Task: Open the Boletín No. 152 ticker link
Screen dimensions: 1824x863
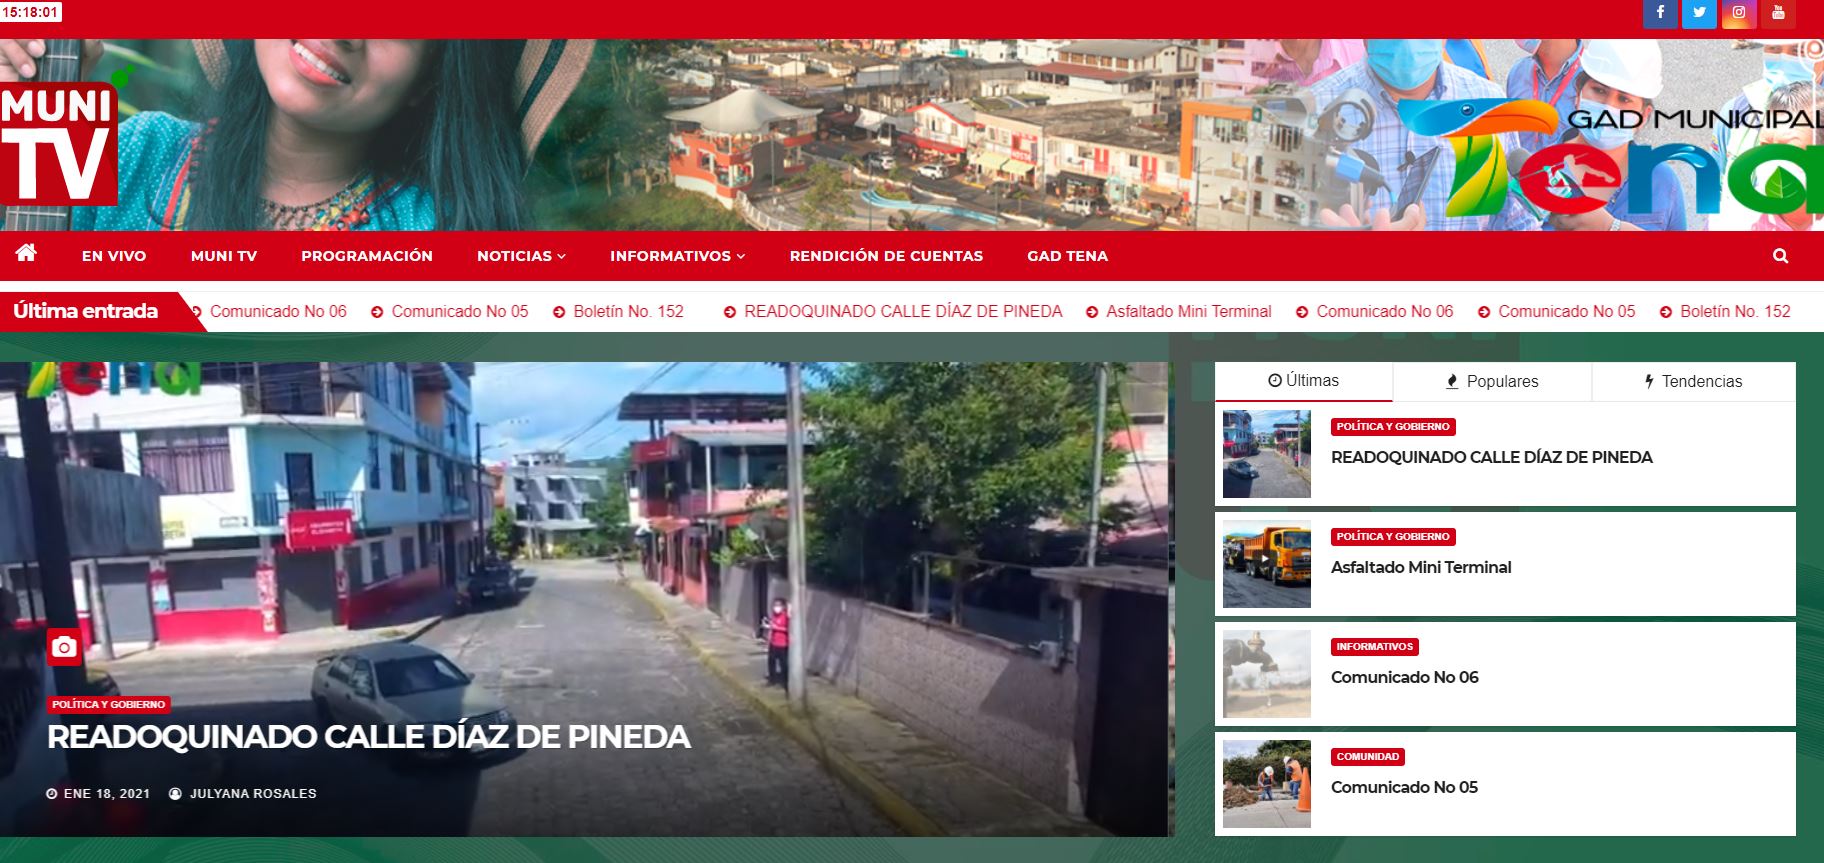Action: coord(628,311)
